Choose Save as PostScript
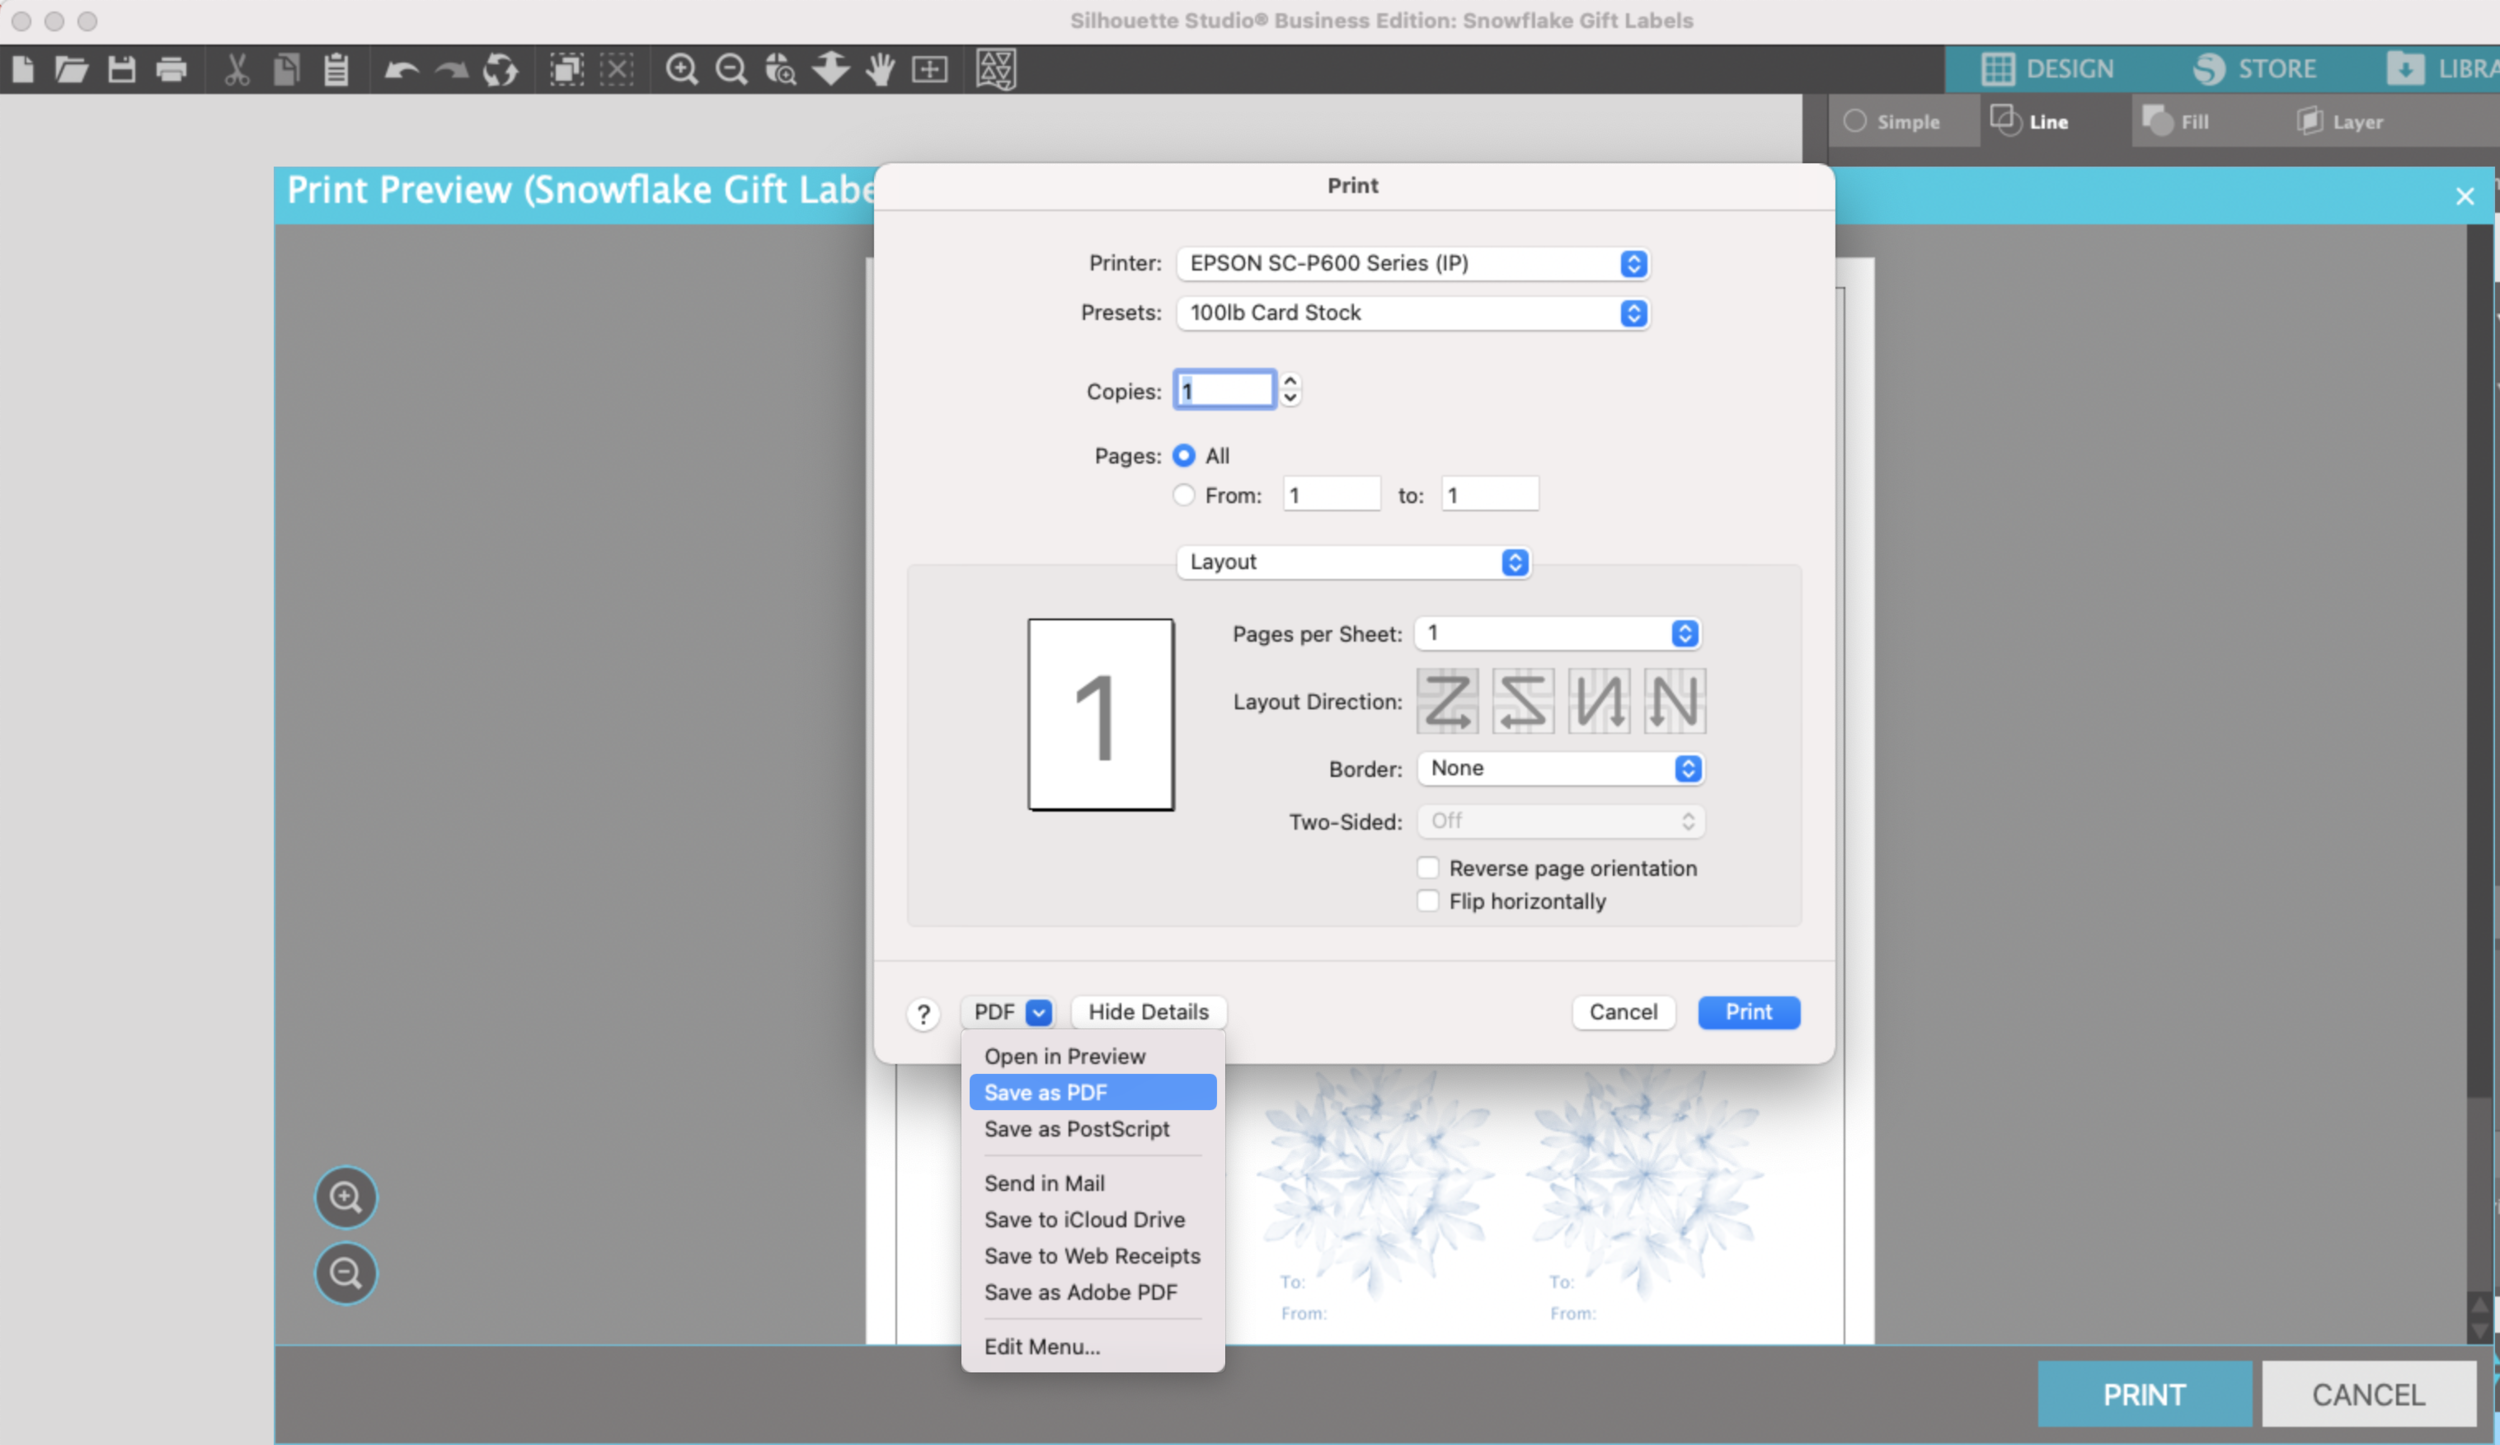Viewport: 2500px width, 1445px height. (x=1092, y=1129)
